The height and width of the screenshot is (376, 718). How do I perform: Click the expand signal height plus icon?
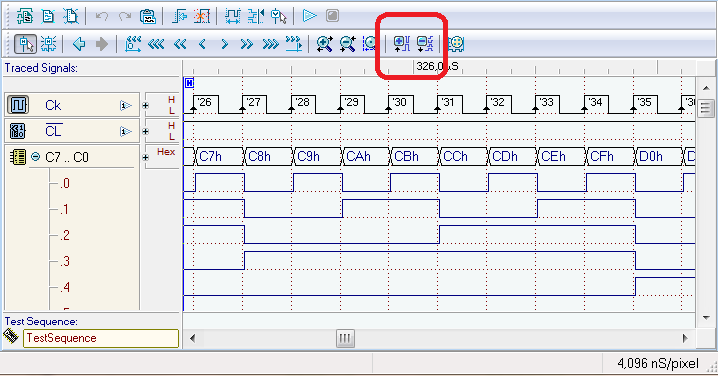point(402,44)
